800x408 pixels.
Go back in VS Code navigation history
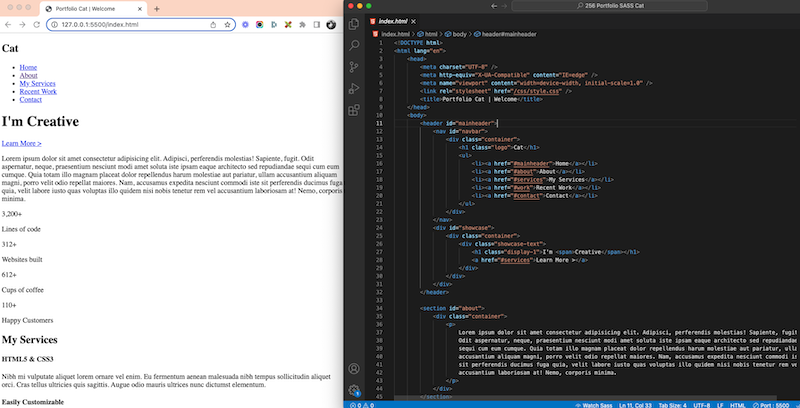click(x=493, y=6)
